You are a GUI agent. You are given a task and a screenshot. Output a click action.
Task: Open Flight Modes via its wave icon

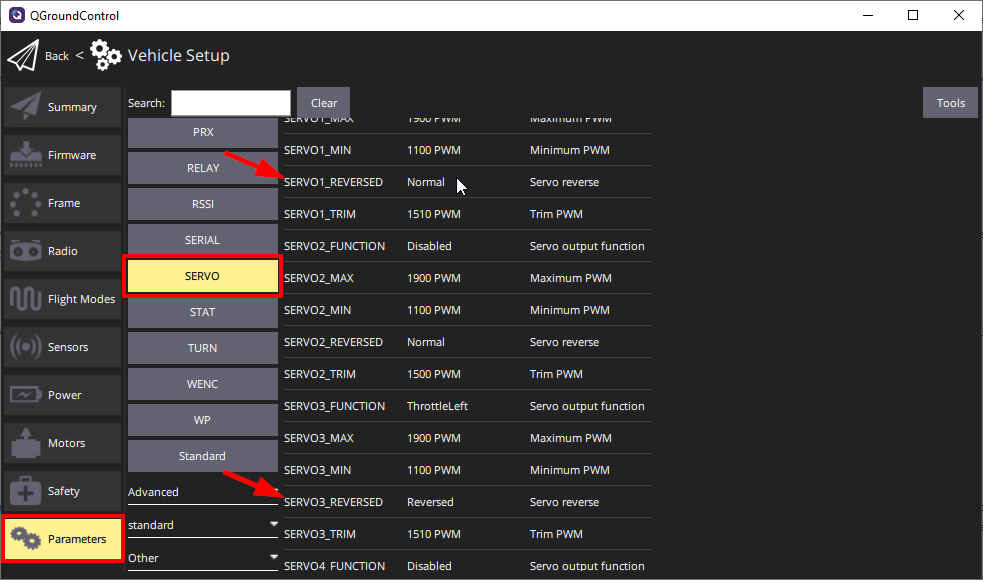25,299
